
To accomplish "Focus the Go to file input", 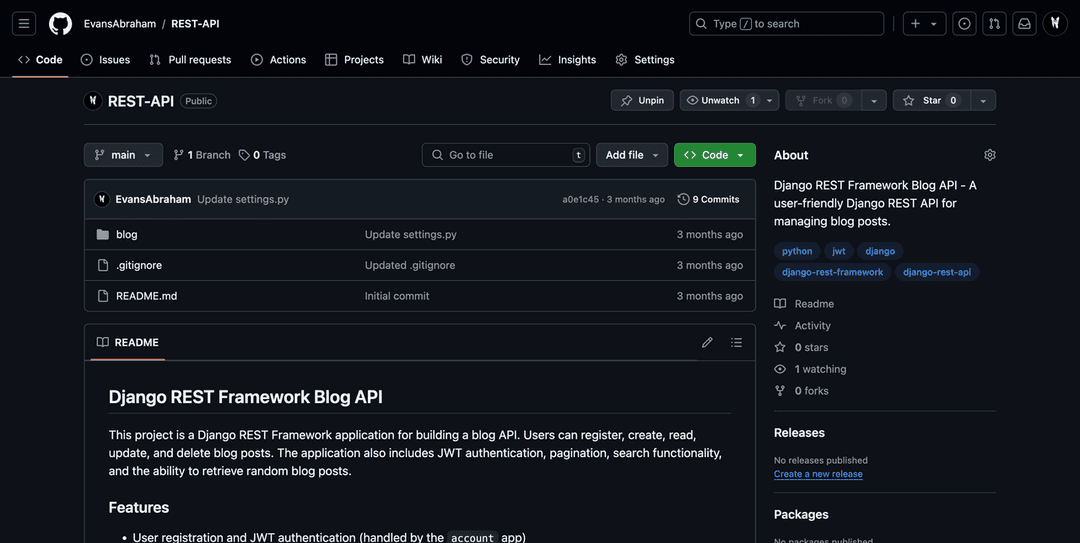I will click(x=506, y=155).
